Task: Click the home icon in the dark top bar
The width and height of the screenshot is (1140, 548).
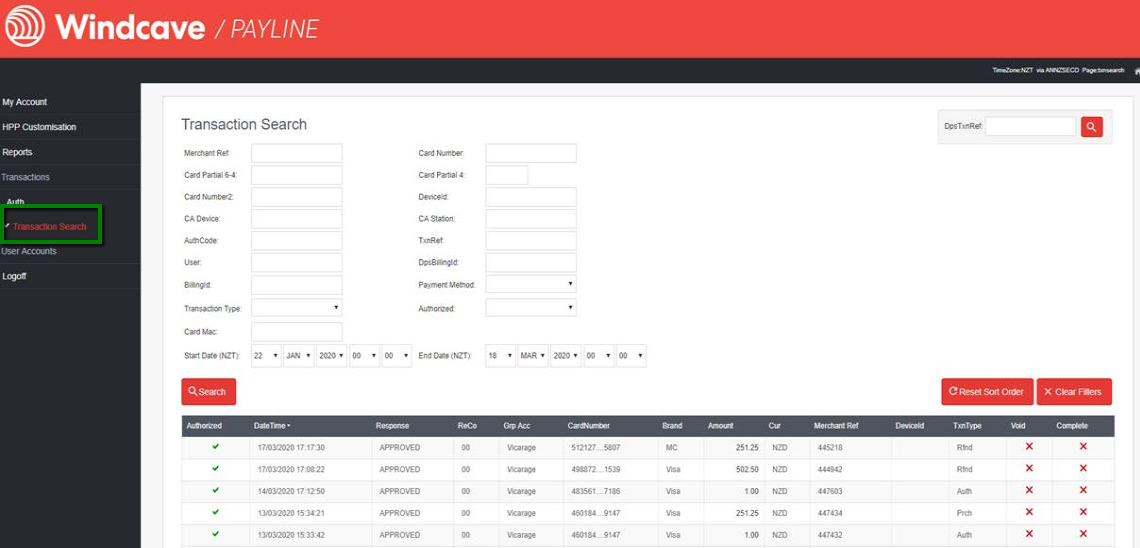Action: (x=1136, y=70)
